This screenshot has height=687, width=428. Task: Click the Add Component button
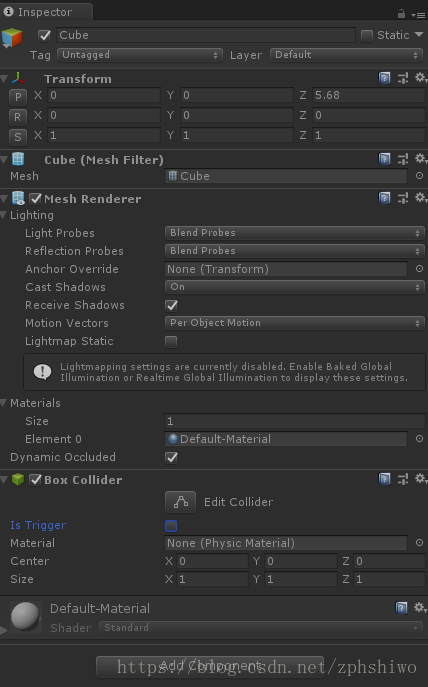click(x=210, y=666)
